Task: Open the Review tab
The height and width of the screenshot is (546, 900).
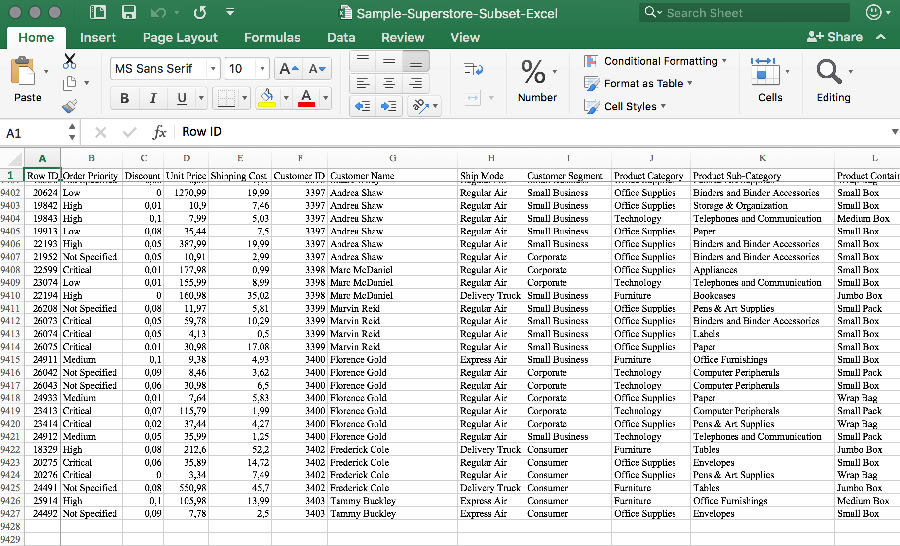Action: (402, 37)
